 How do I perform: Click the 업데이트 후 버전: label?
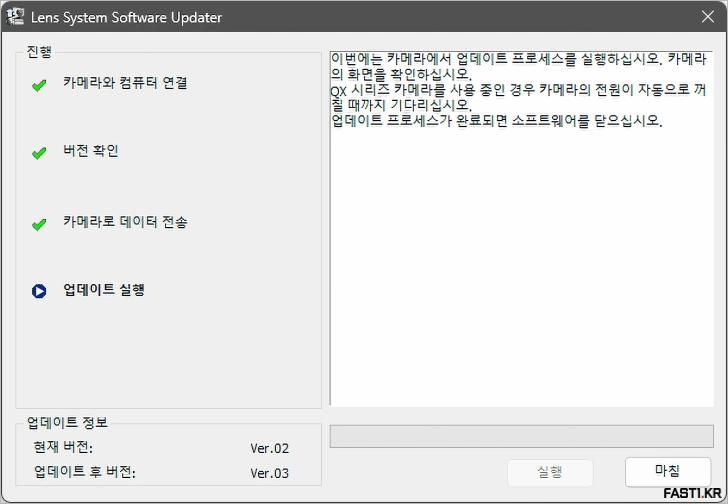[84, 472]
